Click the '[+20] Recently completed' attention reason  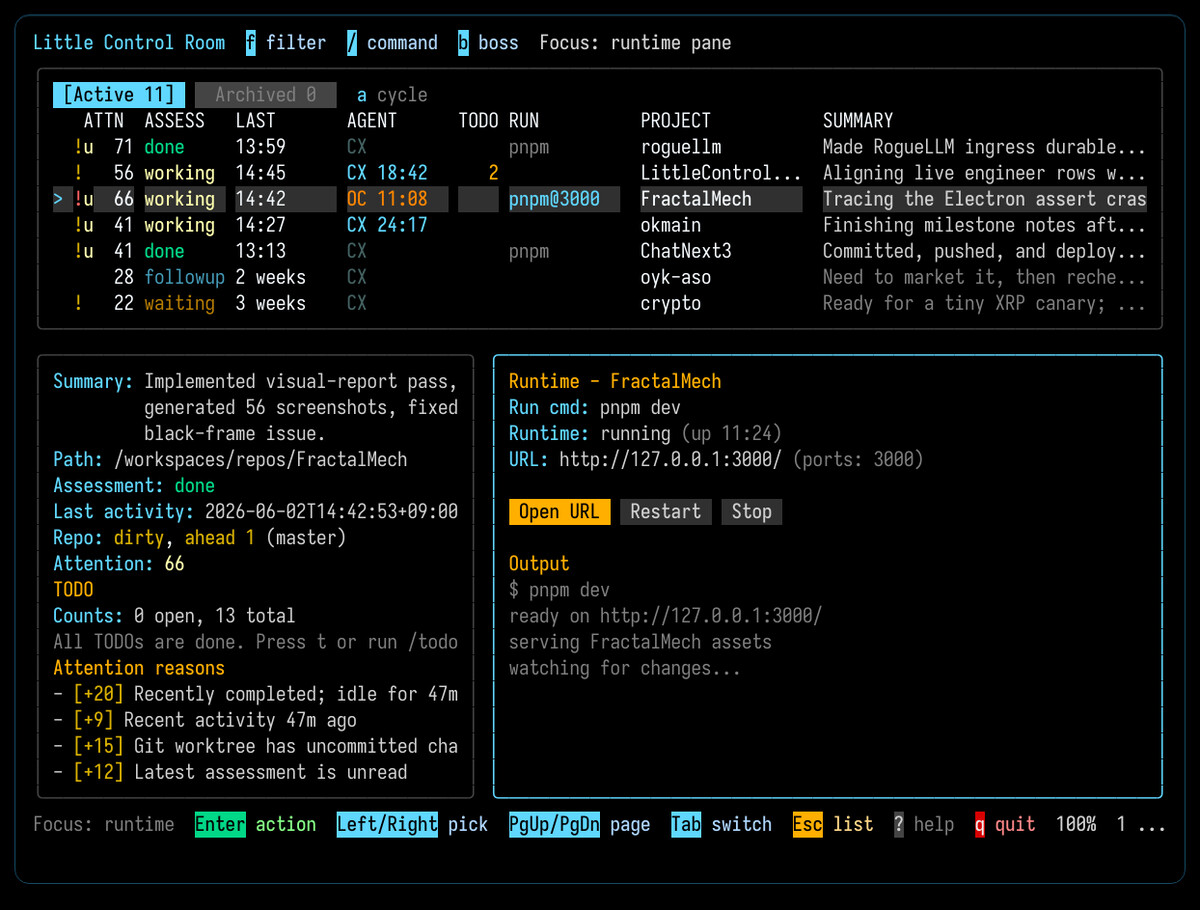pyautogui.click(x=256, y=694)
